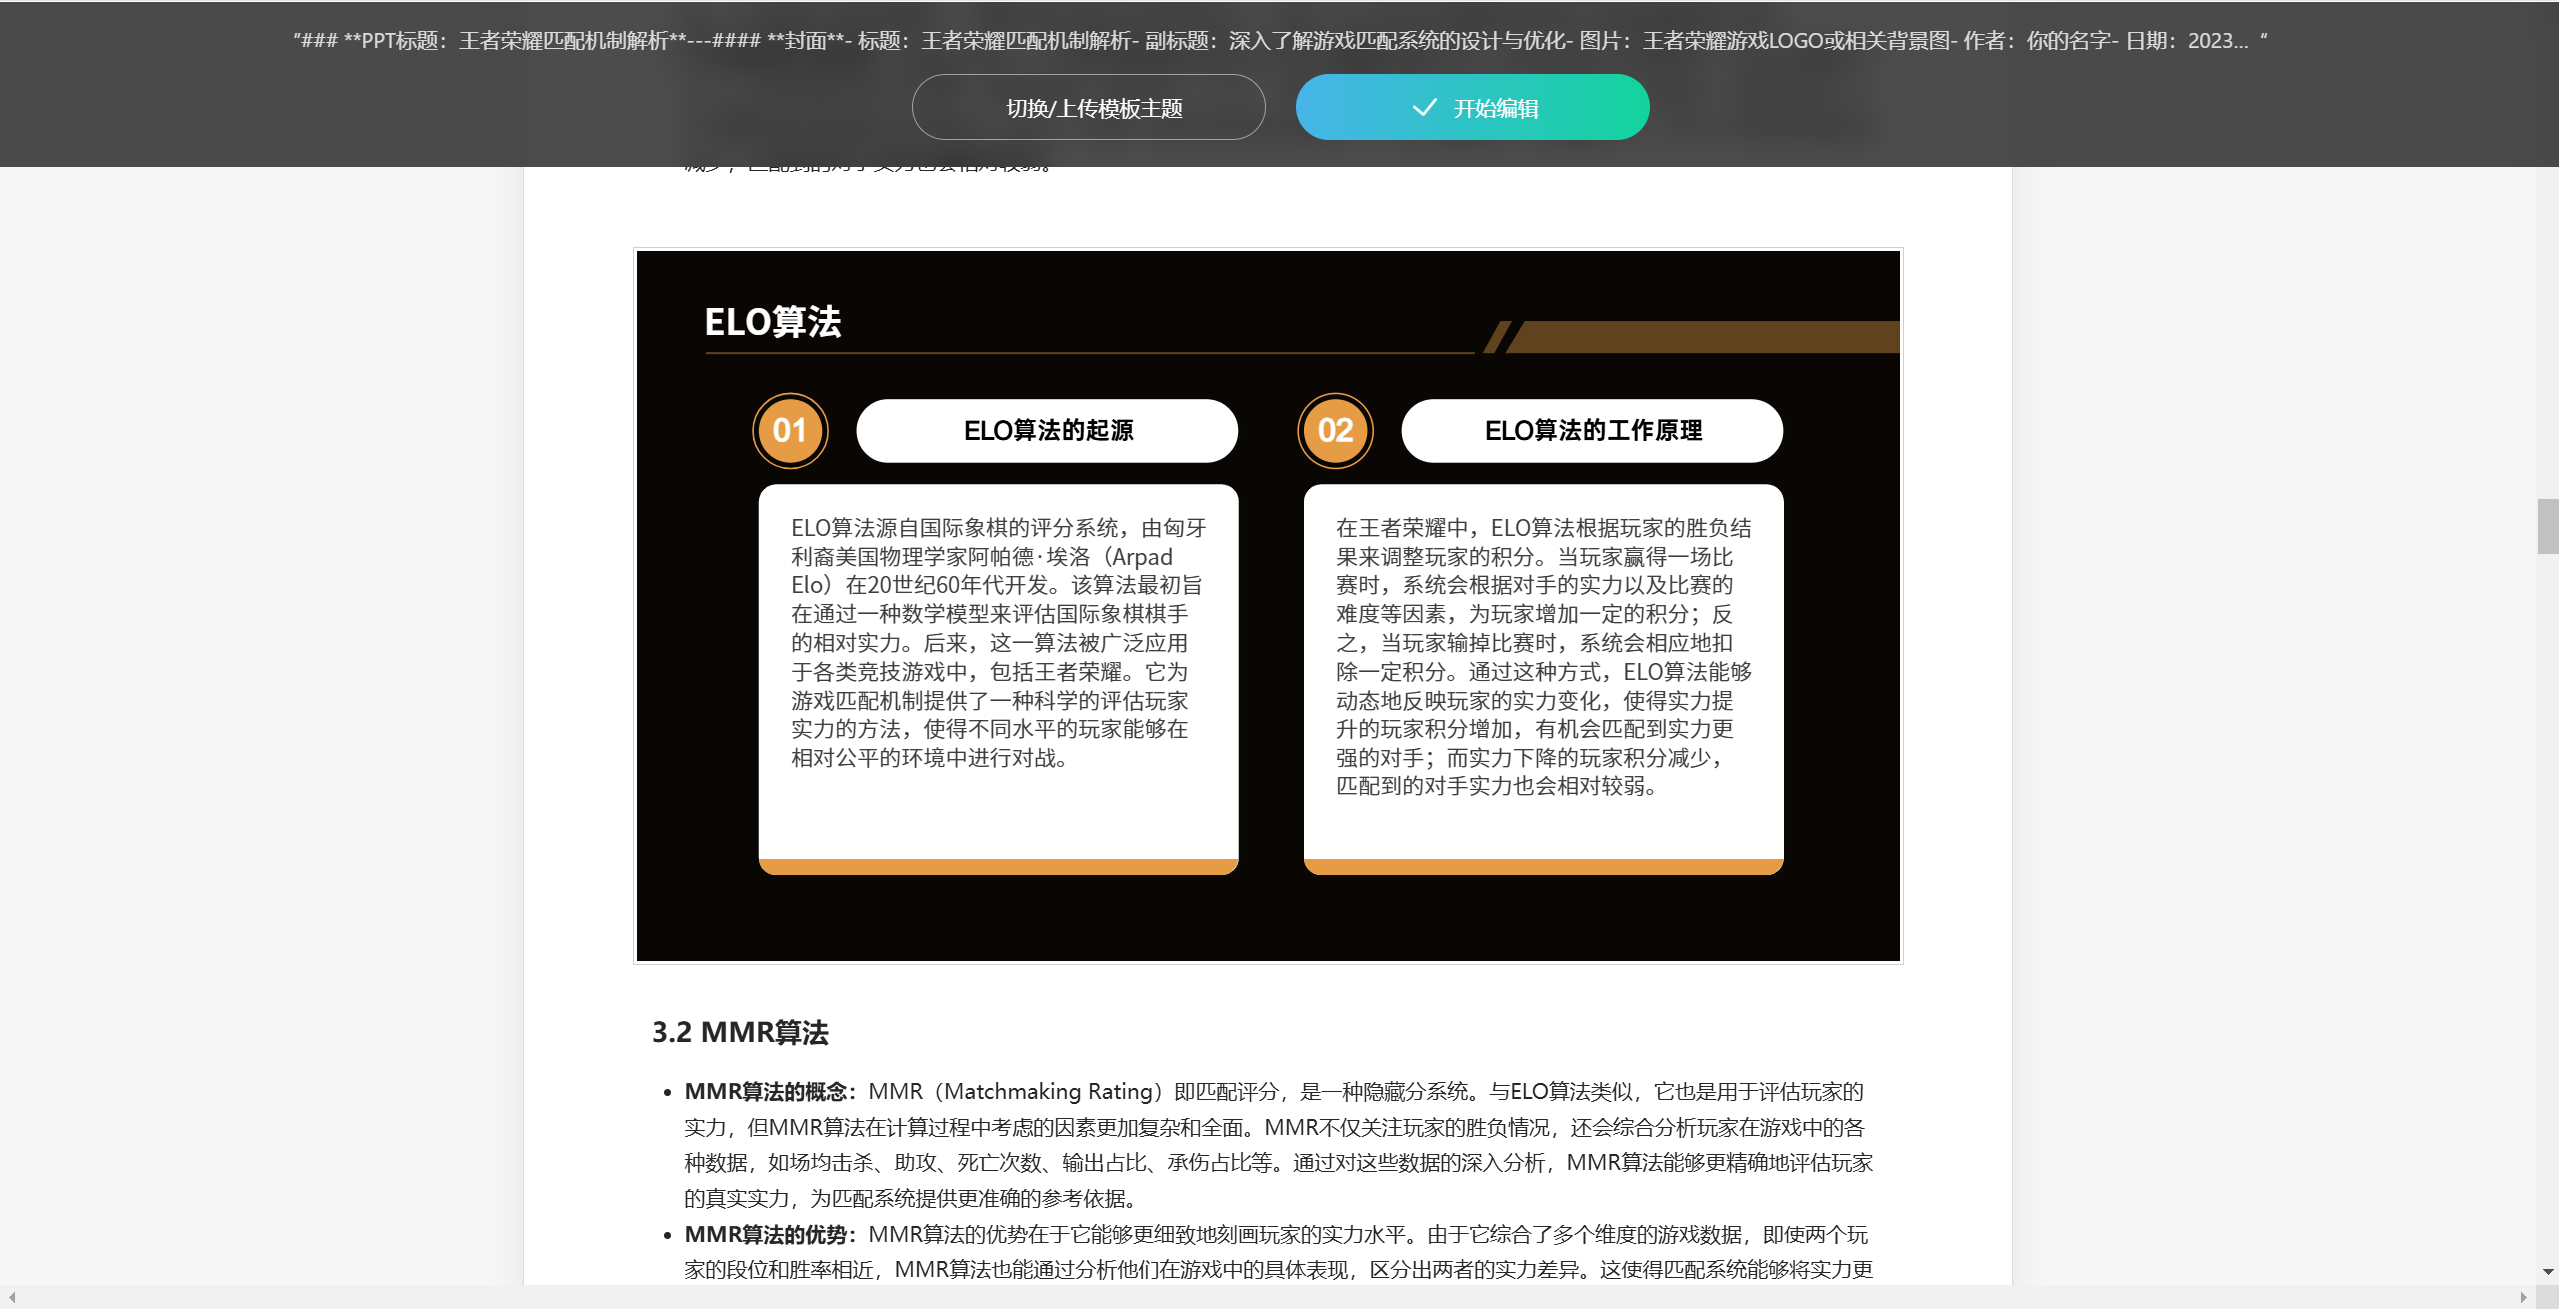Click the prompt text at top banner

tap(1280, 41)
